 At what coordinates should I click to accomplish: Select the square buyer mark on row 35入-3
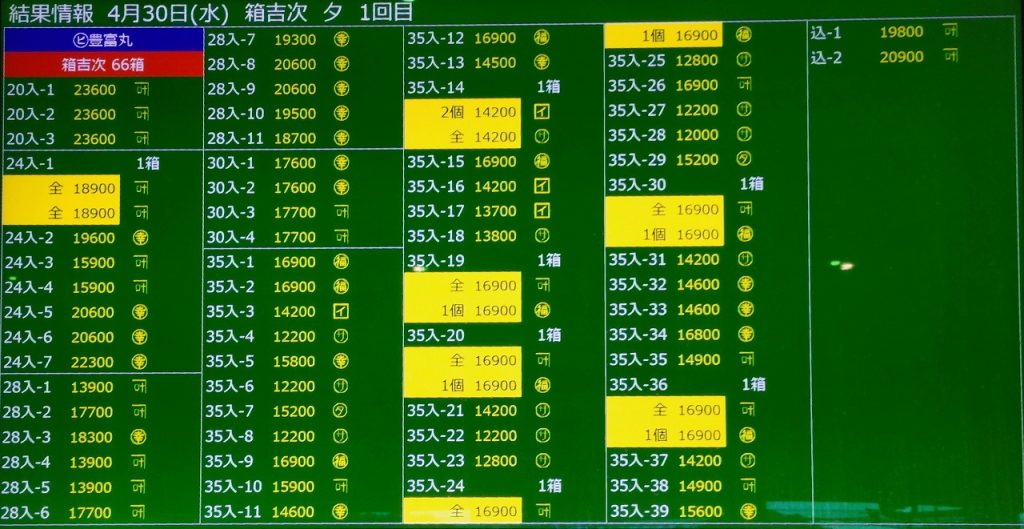pyautogui.click(x=341, y=311)
